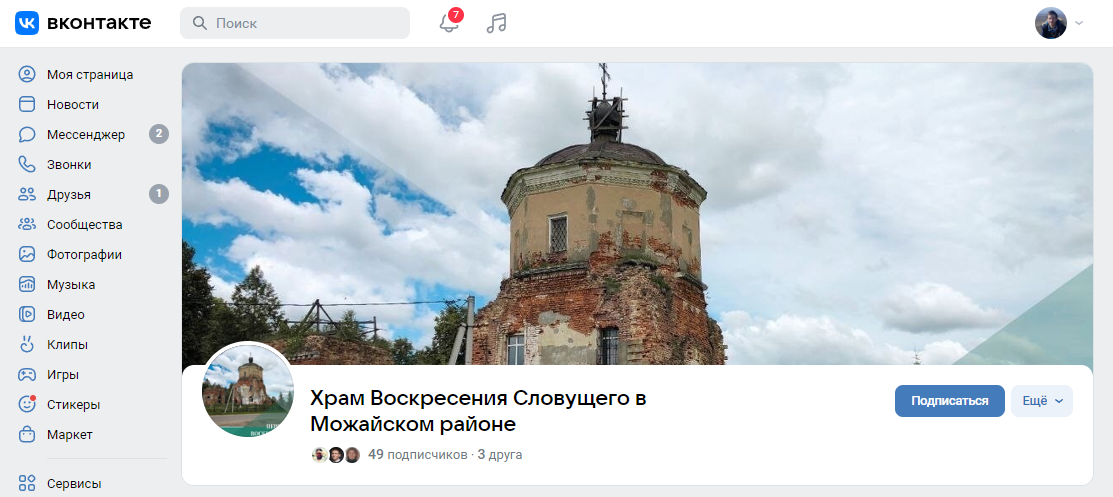Open Stickers smiley icon in sidebar
The width and height of the screenshot is (1113, 497).
(27, 404)
